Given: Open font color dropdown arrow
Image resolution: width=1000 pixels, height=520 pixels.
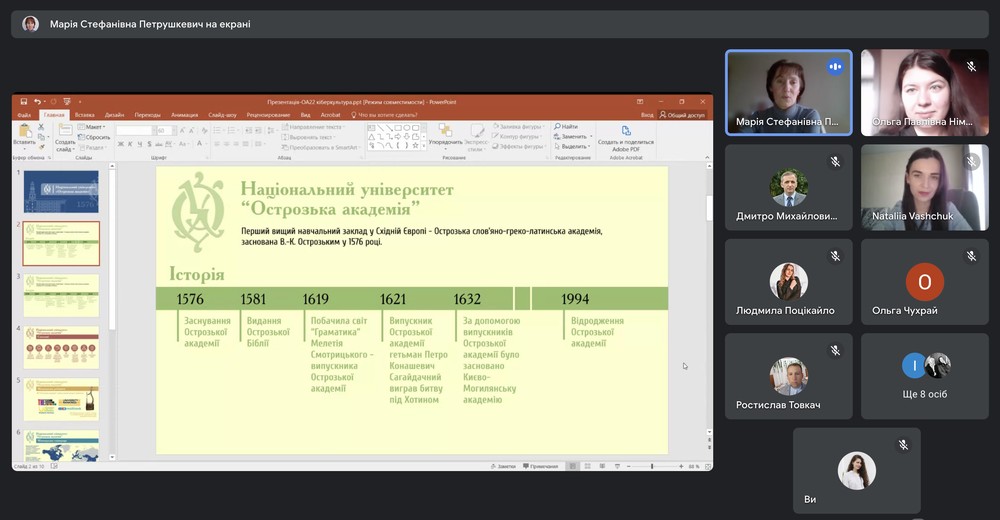Looking at the screenshot, I should pos(207,144).
